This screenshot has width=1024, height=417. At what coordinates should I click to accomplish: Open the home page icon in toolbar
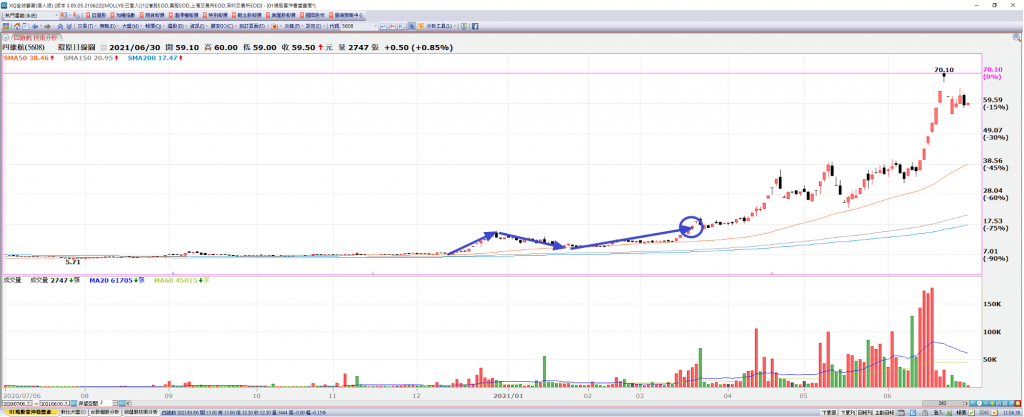17,26
